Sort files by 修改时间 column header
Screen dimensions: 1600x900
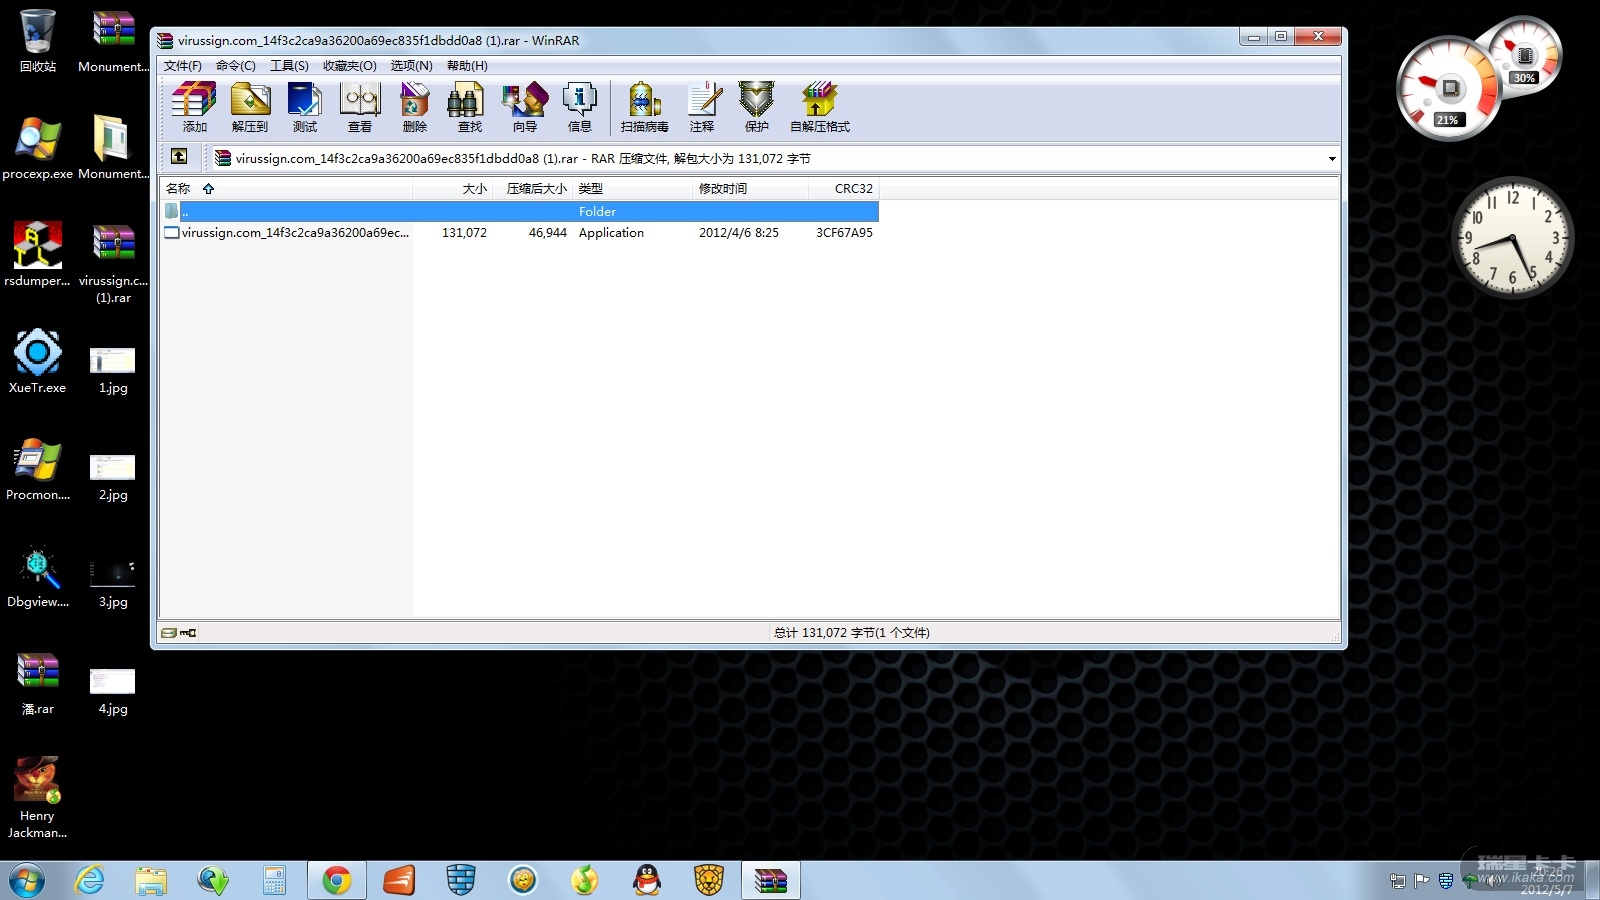[x=751, y=189]
